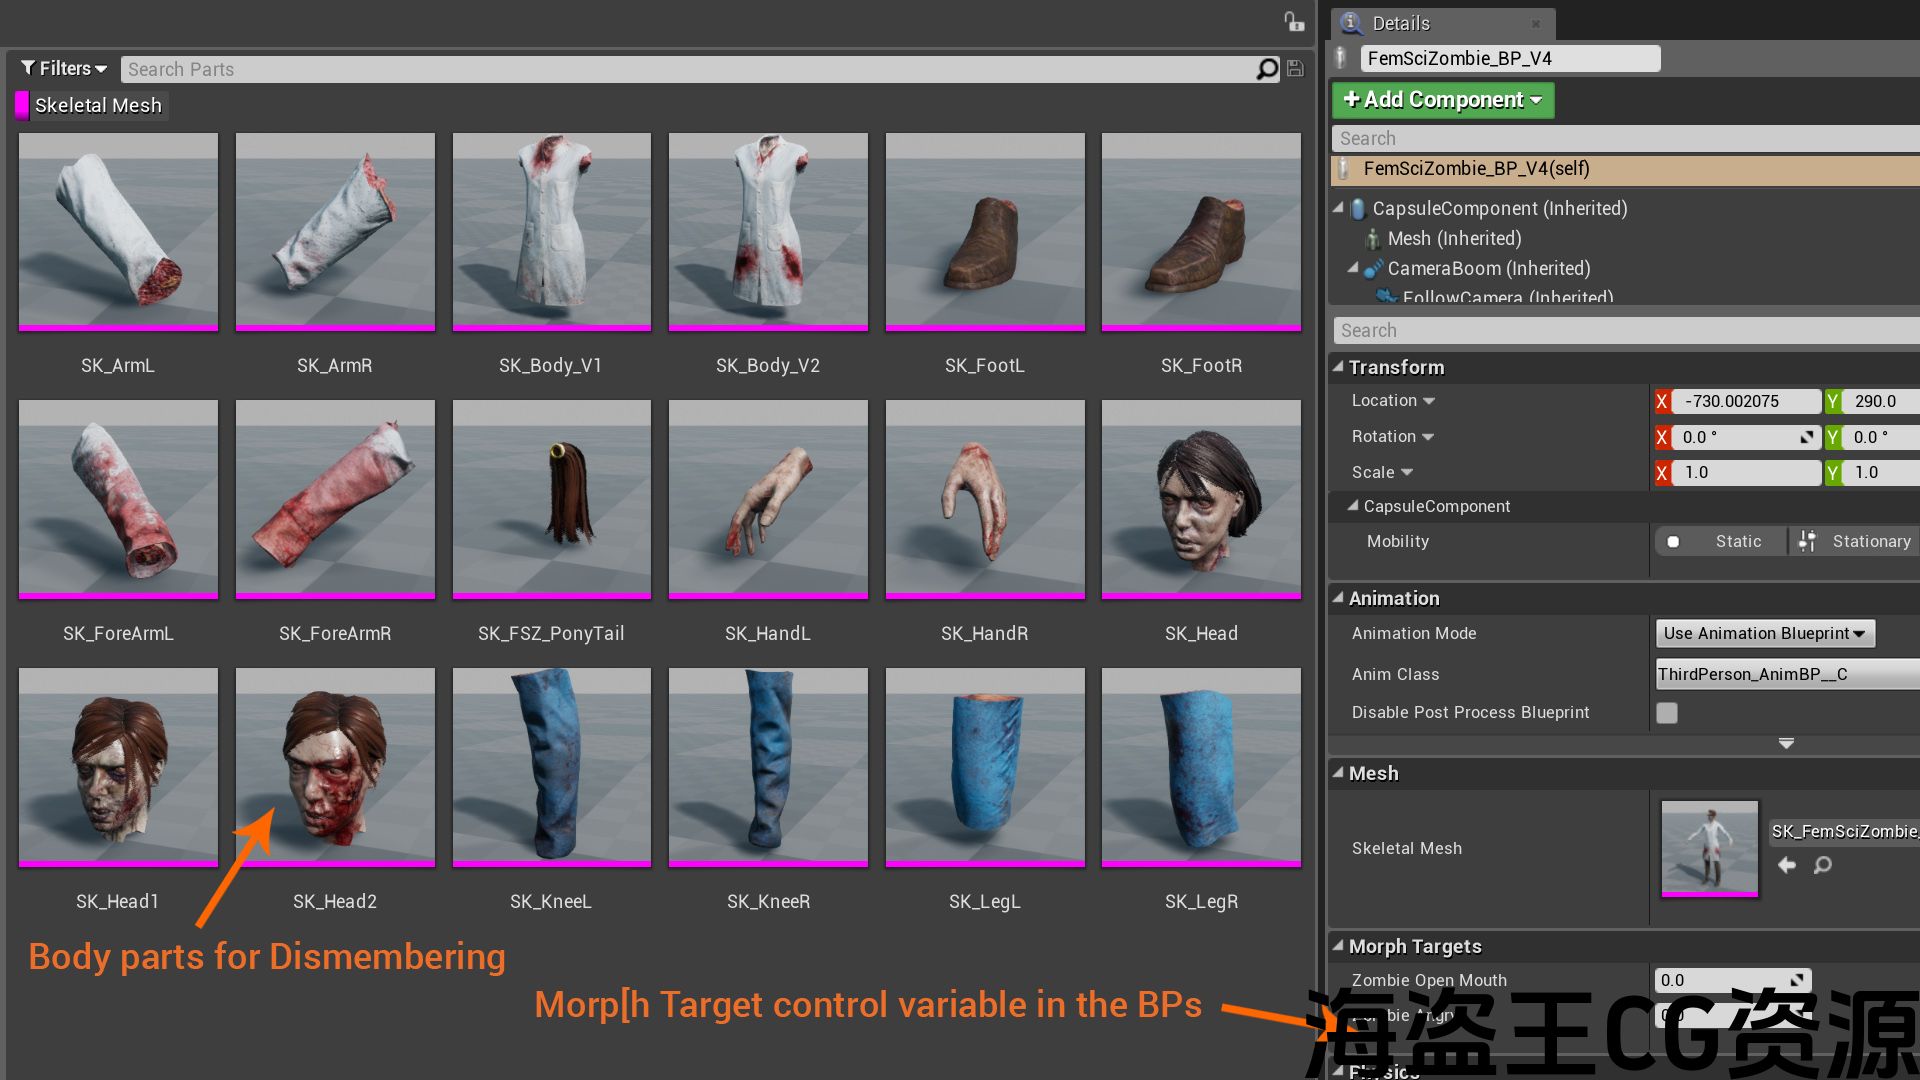Click the use-selected-asset arrow under Skeletal Mesh

click(1787, 865)
